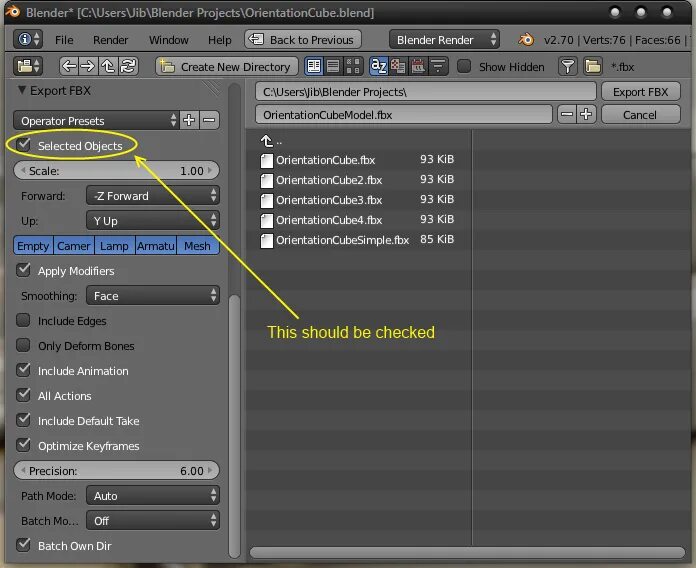The image size is (696, 568).
Task: Uncheck Optimize Keyframes
Action: click(23, 445)
